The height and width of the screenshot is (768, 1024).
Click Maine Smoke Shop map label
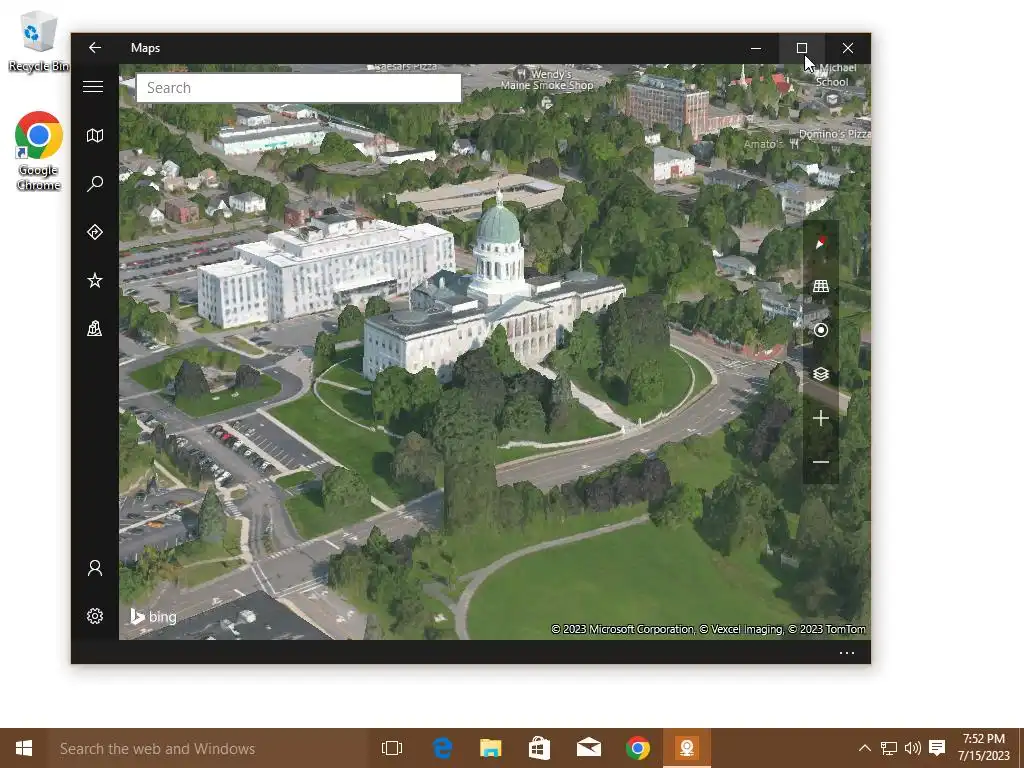point(547,85)
